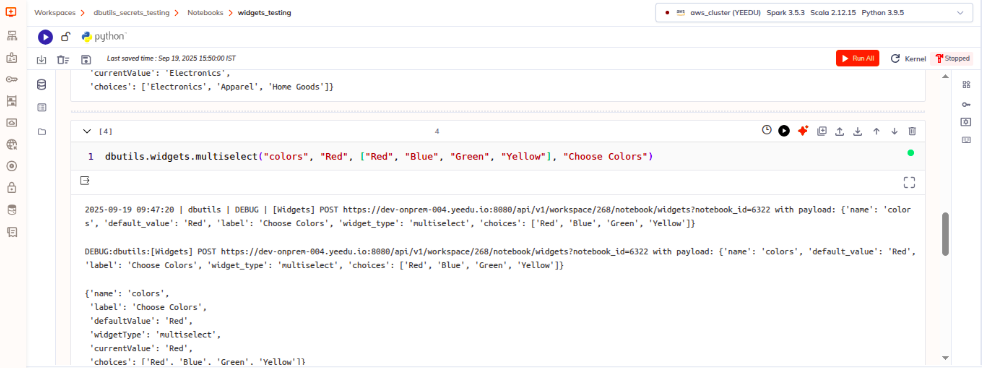
Task: Open cell 4 execution history clock icon
Action: point(767,130)
